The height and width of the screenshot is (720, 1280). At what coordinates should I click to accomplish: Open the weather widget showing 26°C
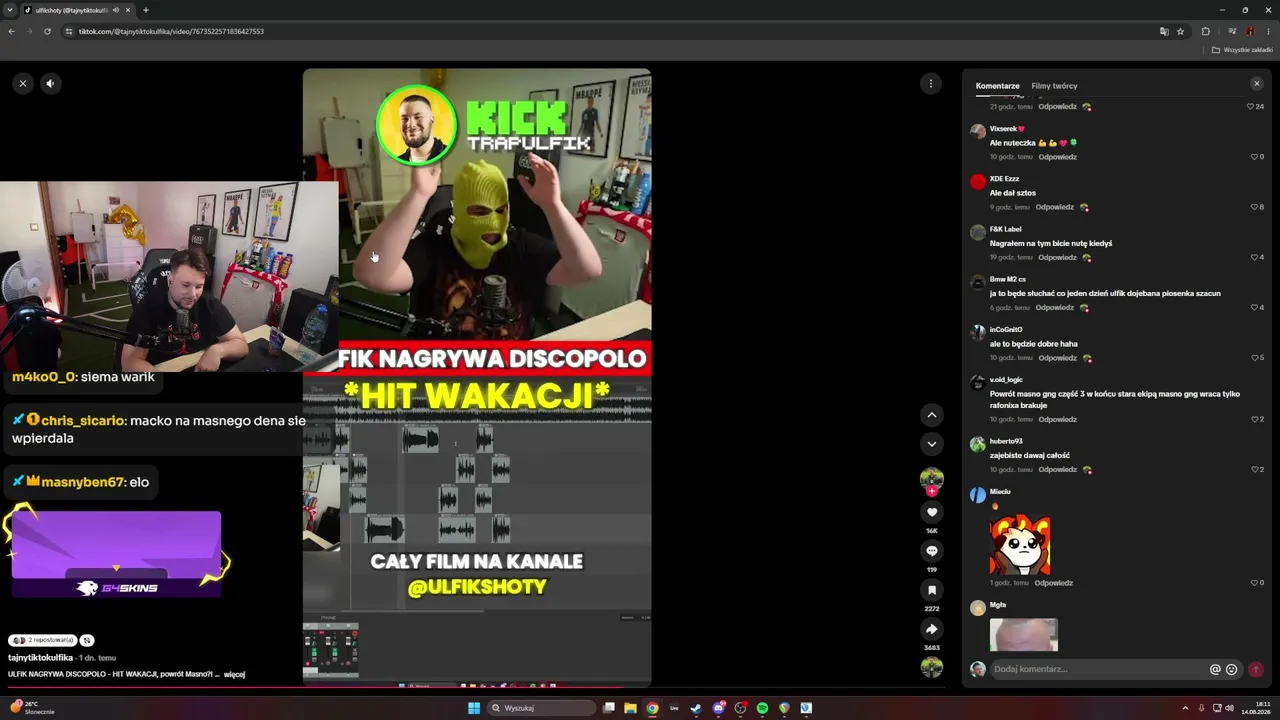pyautogui.click(x=33, y=708)
